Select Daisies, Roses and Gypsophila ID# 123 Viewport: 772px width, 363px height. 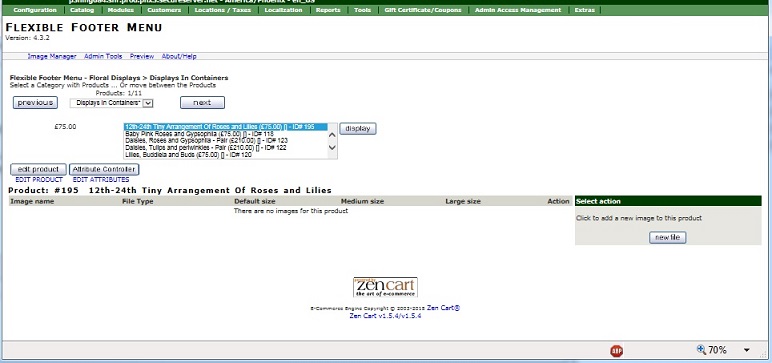tap(225, 140)
